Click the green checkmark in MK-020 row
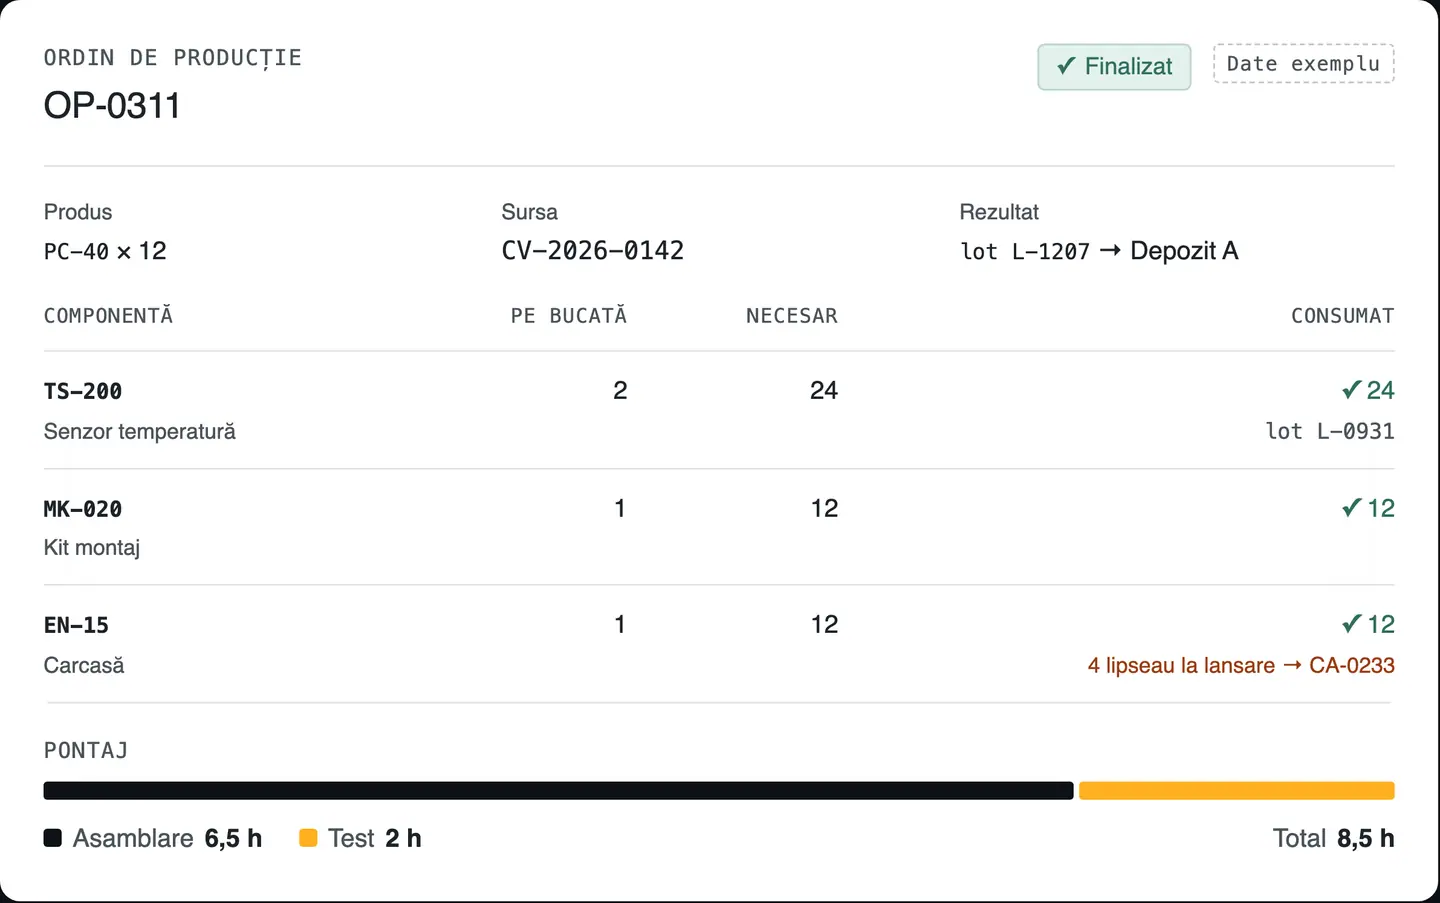The height and width of the screenshot is (903, 1440). [x=1351, y=508]
